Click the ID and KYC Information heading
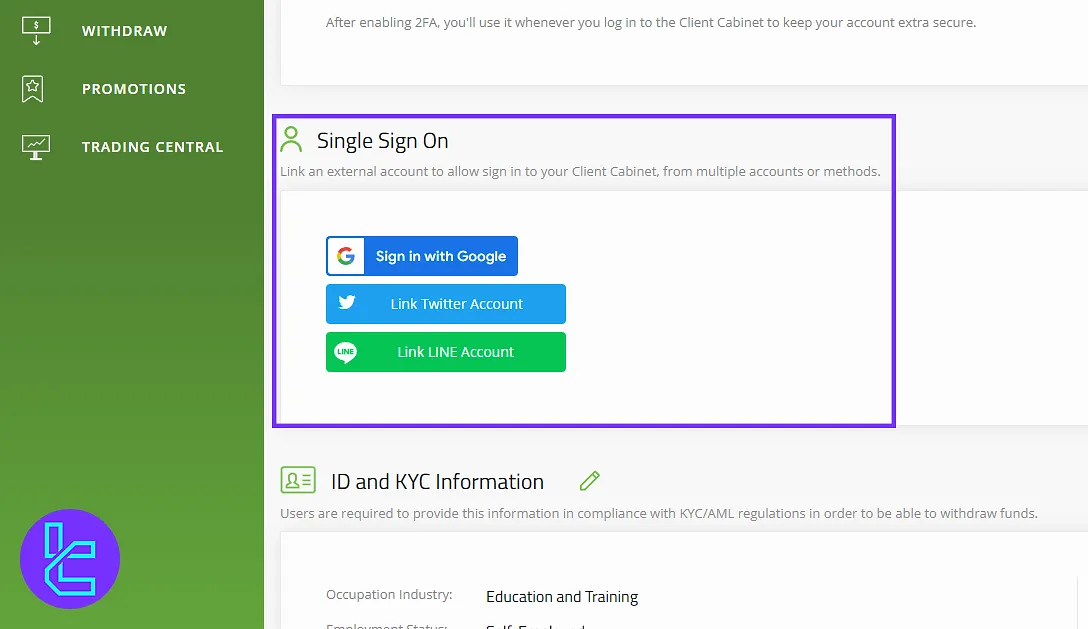 click(437, 482)
